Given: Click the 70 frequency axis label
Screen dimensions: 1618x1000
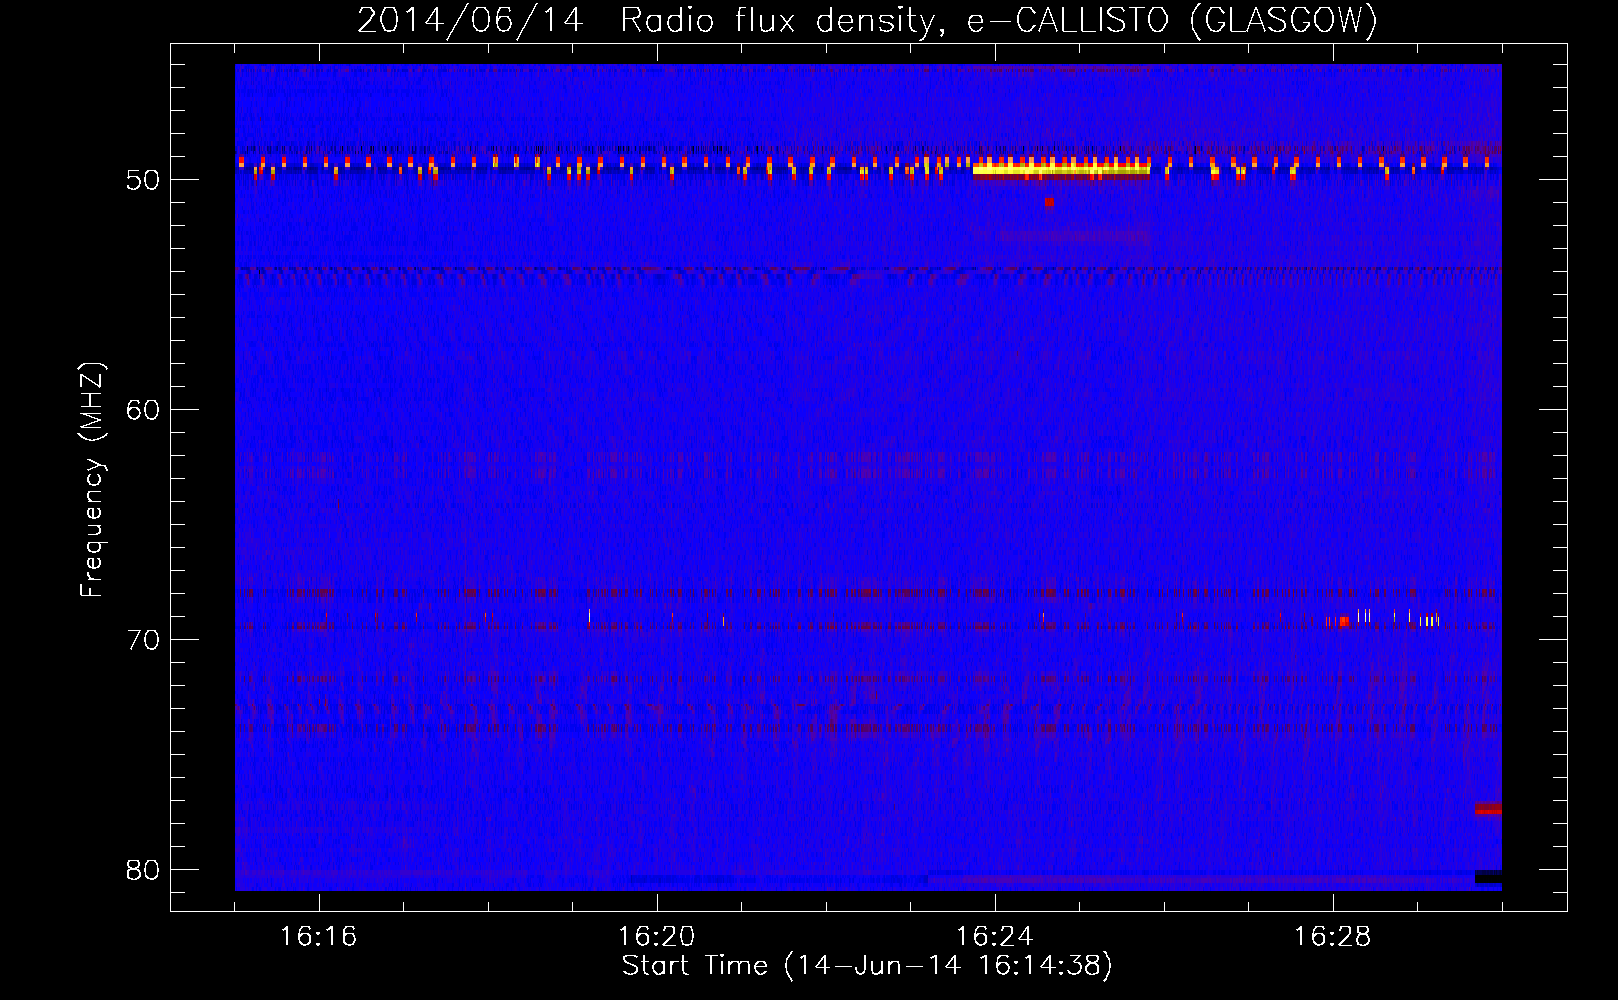Looking at the screenshot, I should pos(143,640).
